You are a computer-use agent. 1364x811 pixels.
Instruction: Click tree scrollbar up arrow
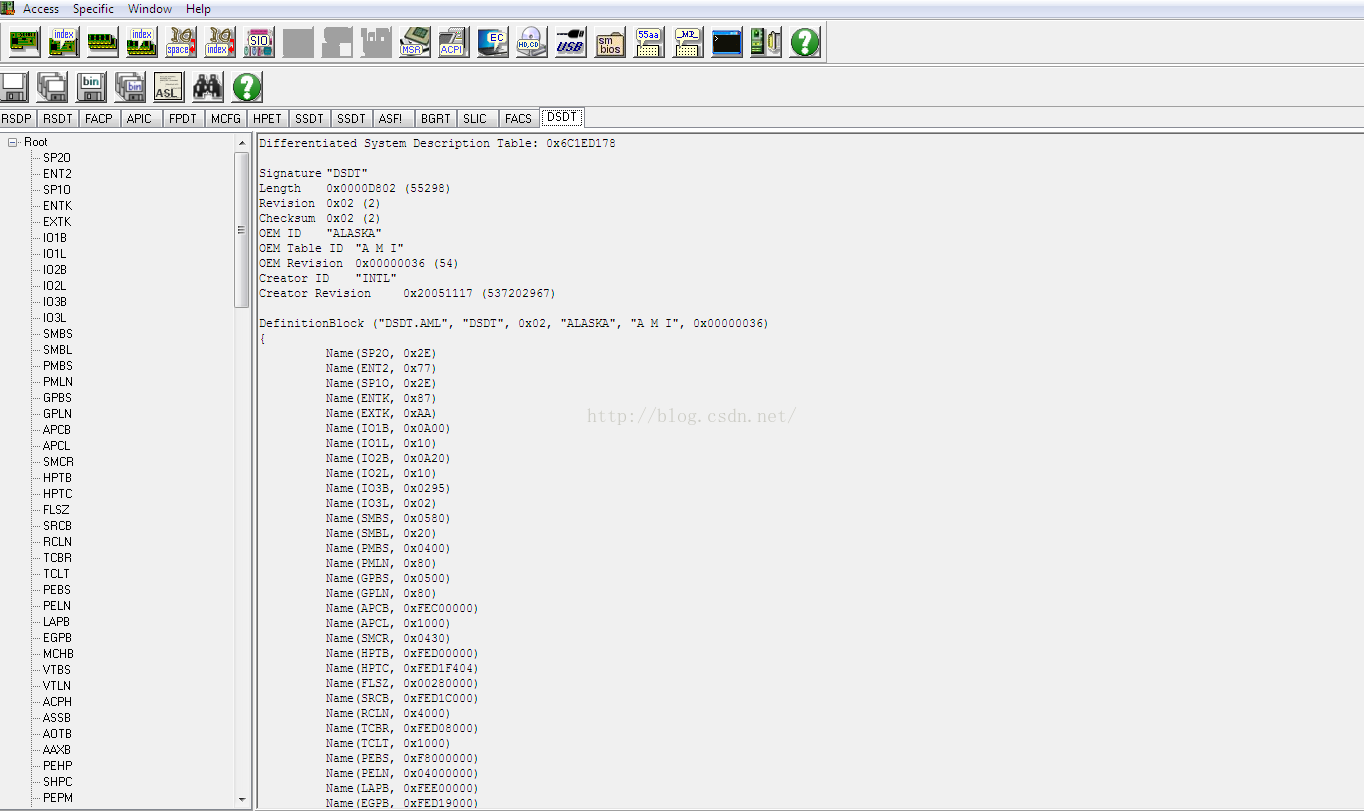coord(241,143)
